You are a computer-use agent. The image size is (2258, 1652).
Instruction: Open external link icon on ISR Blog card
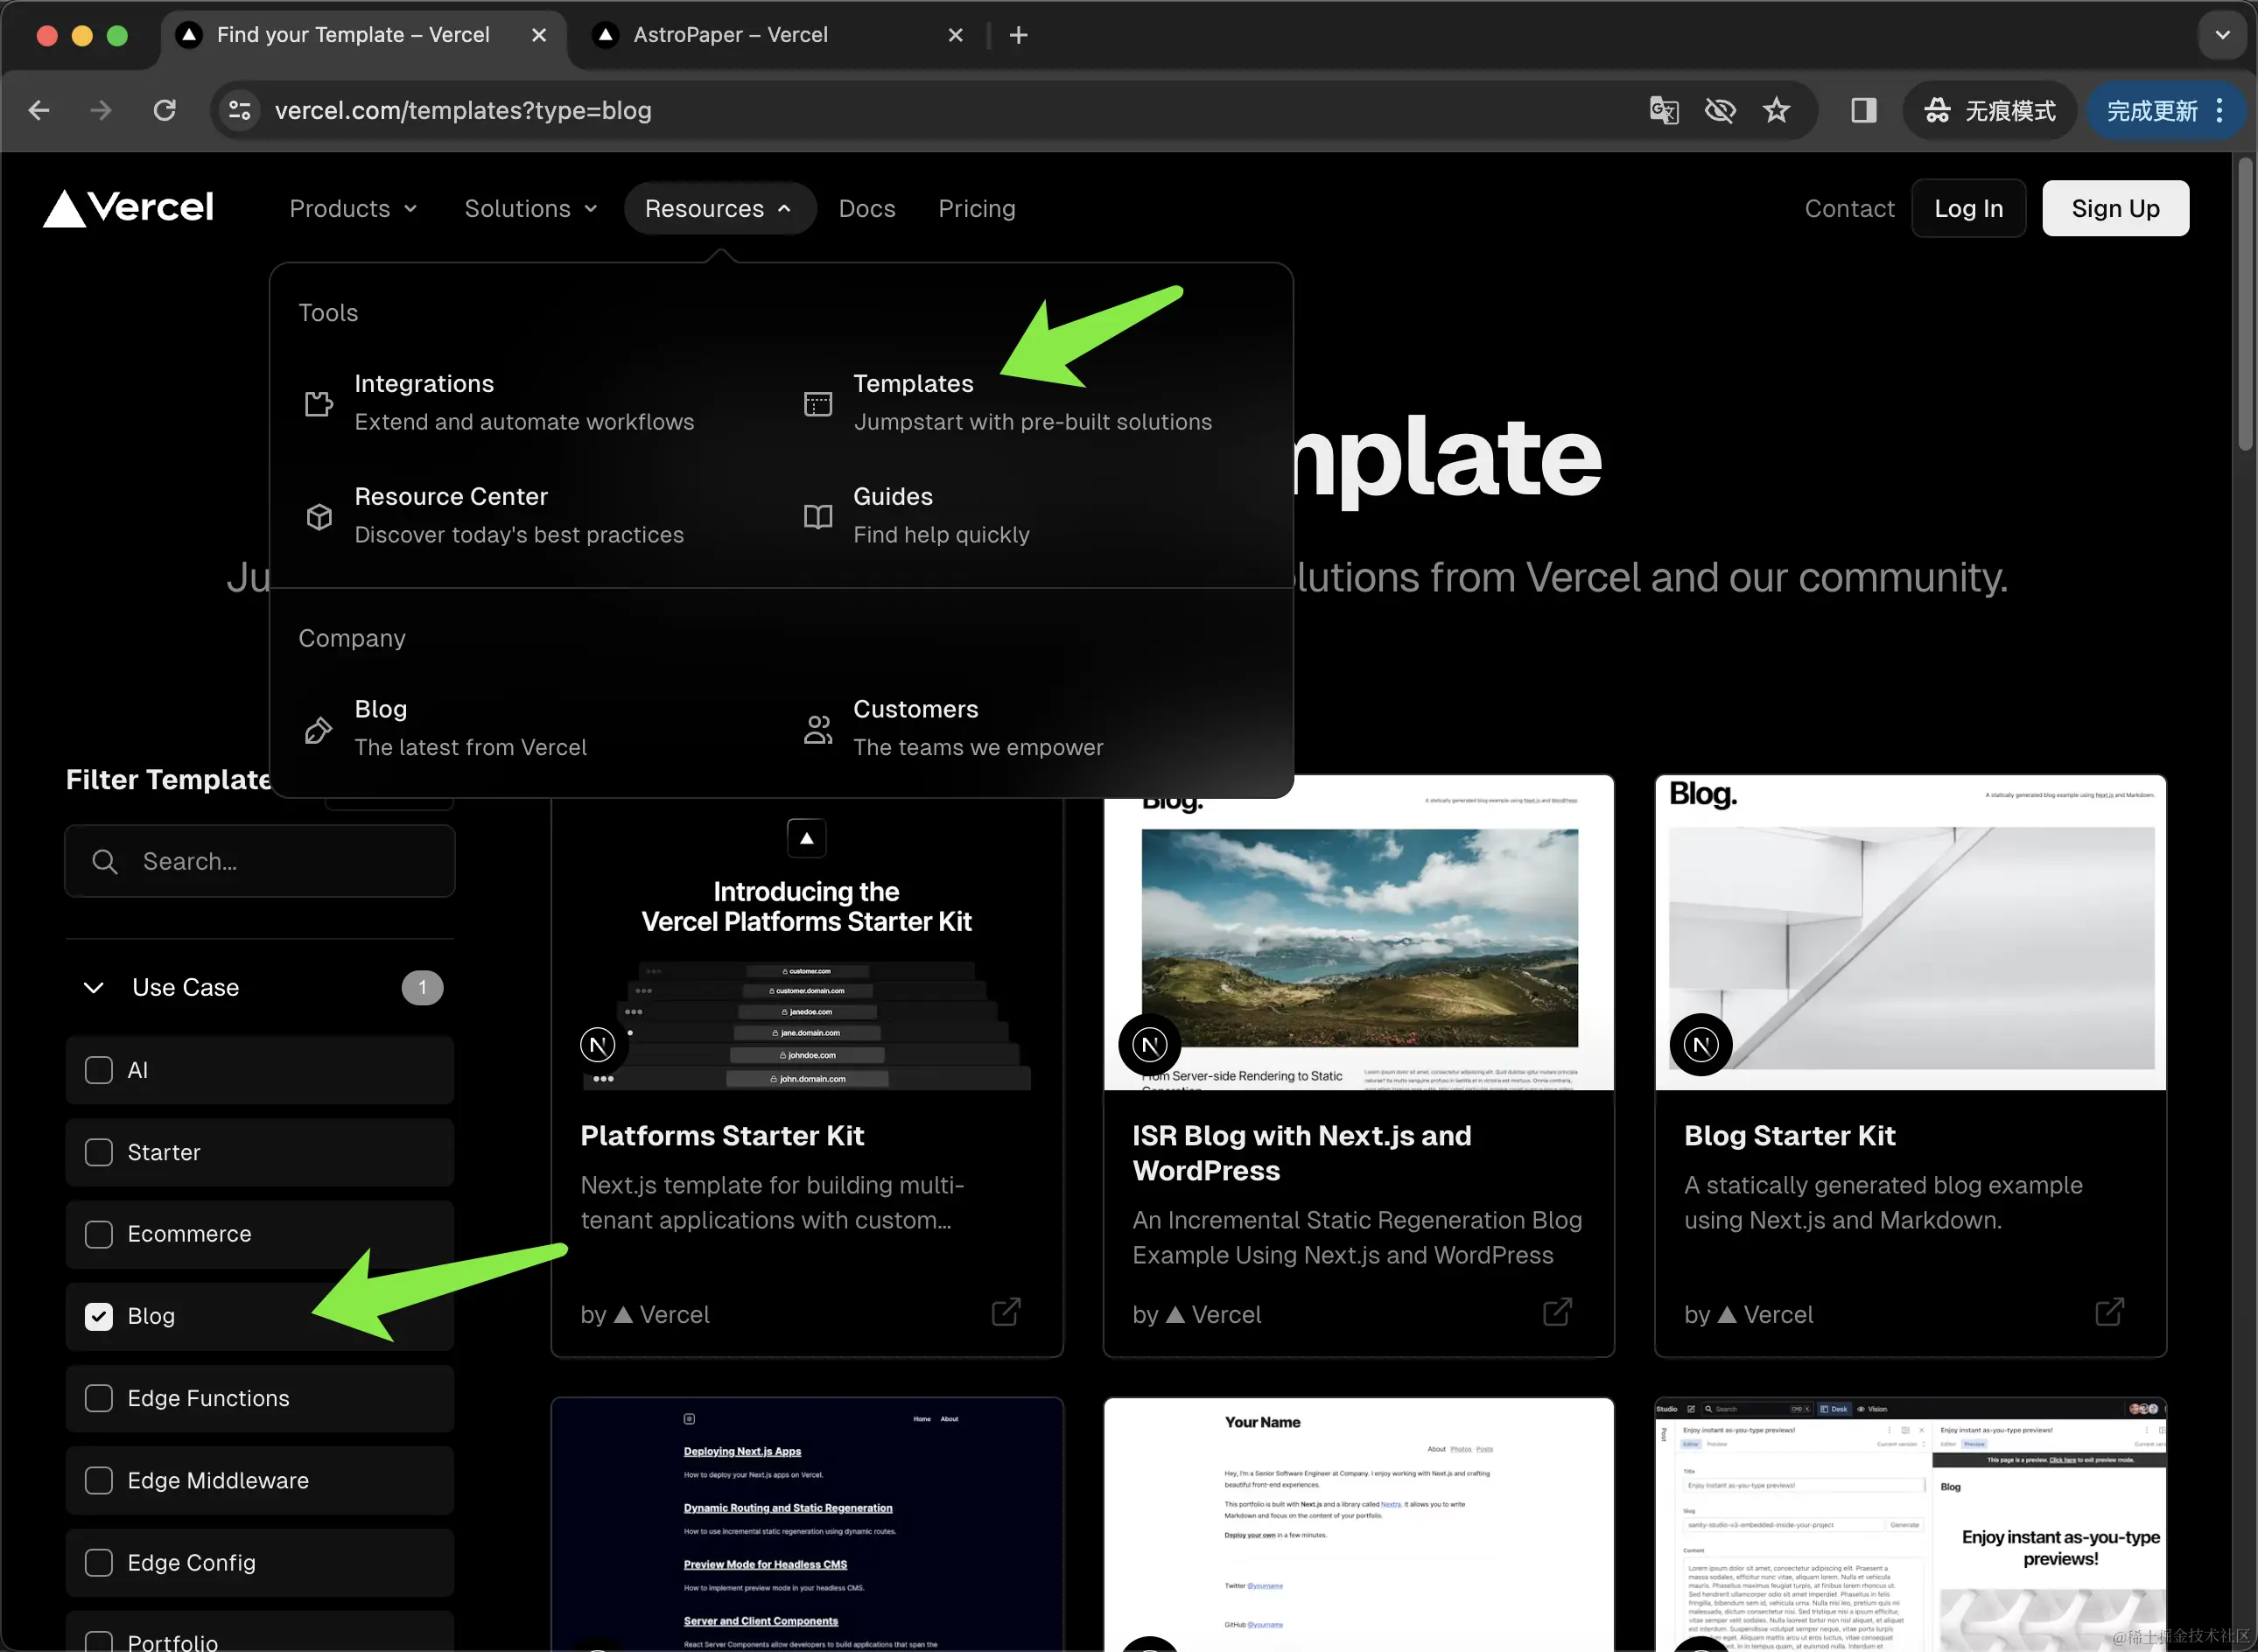pos(1558,1312)
